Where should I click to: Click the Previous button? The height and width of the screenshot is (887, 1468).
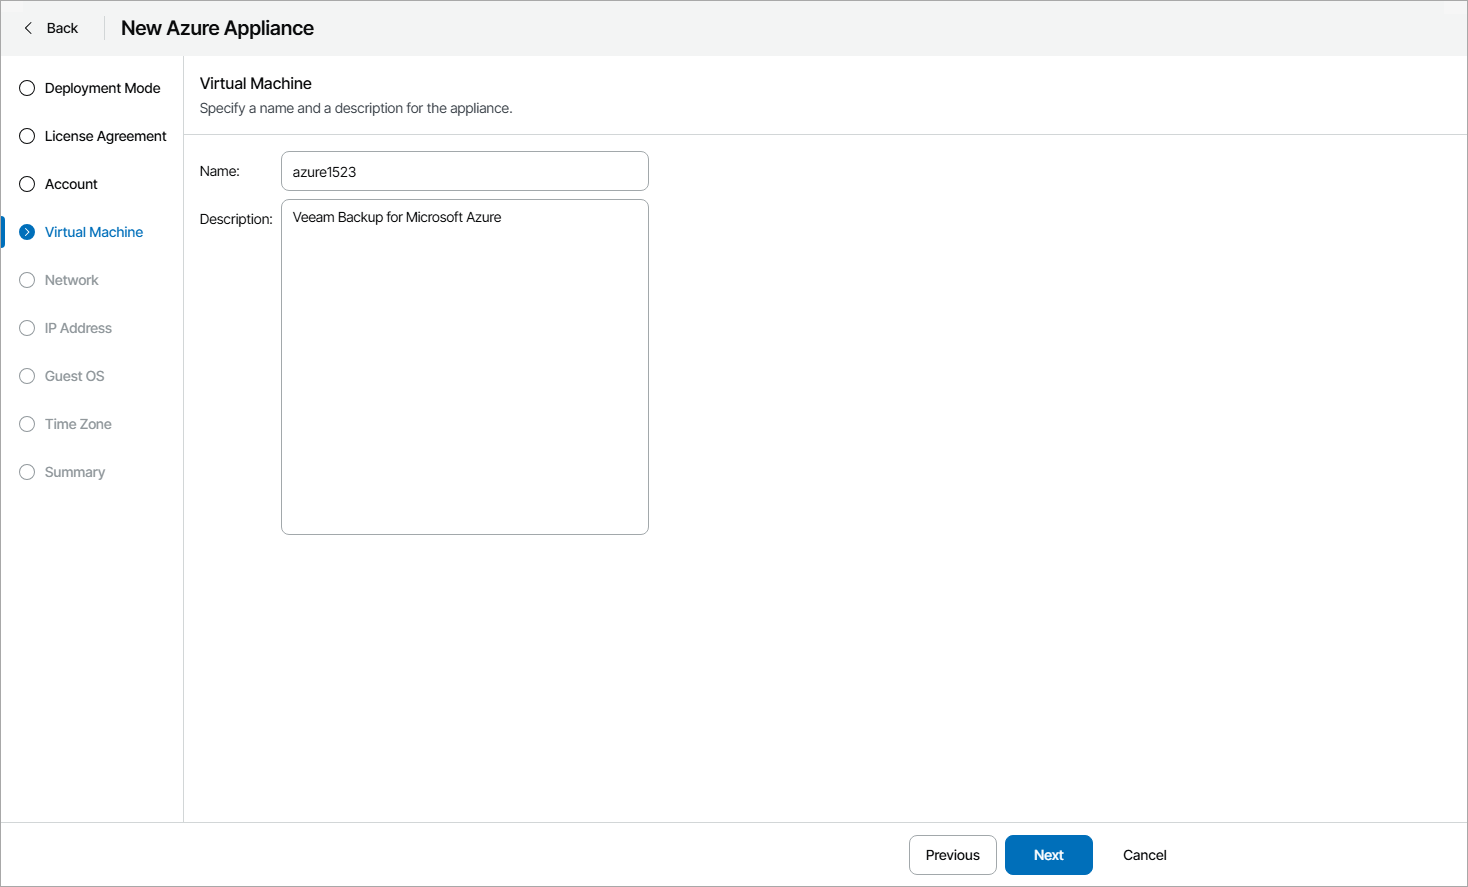952,855
